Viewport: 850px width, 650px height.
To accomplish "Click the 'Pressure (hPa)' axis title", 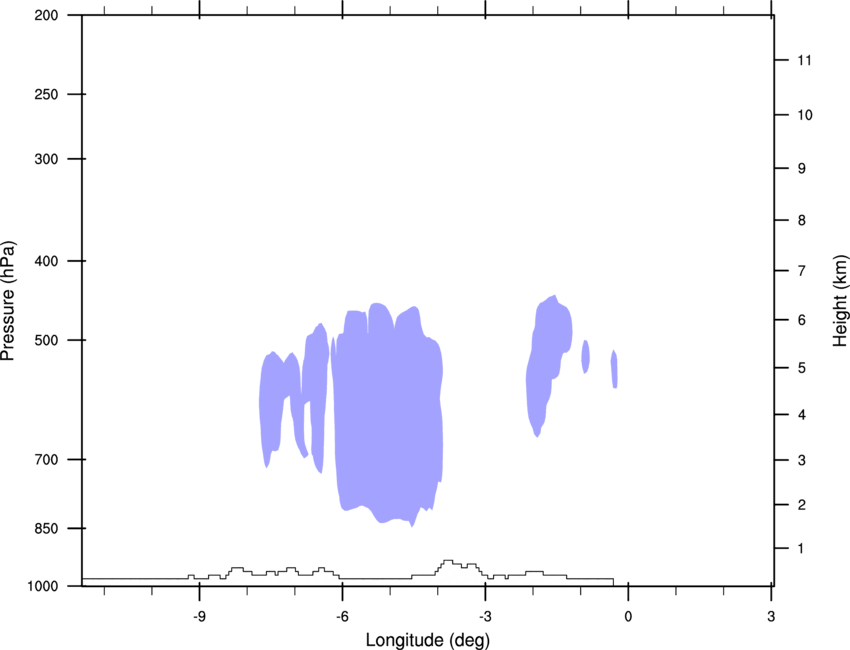I will 8,301.
